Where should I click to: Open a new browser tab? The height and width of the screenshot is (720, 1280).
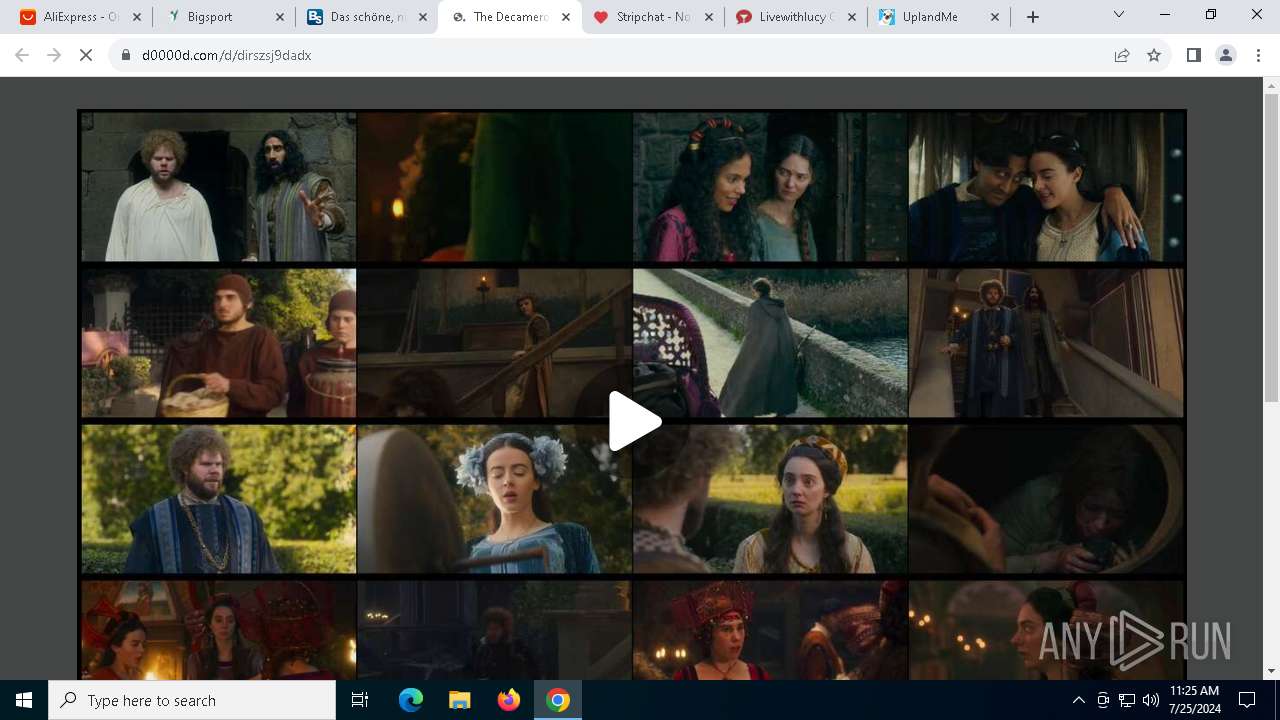point(1033,17)
